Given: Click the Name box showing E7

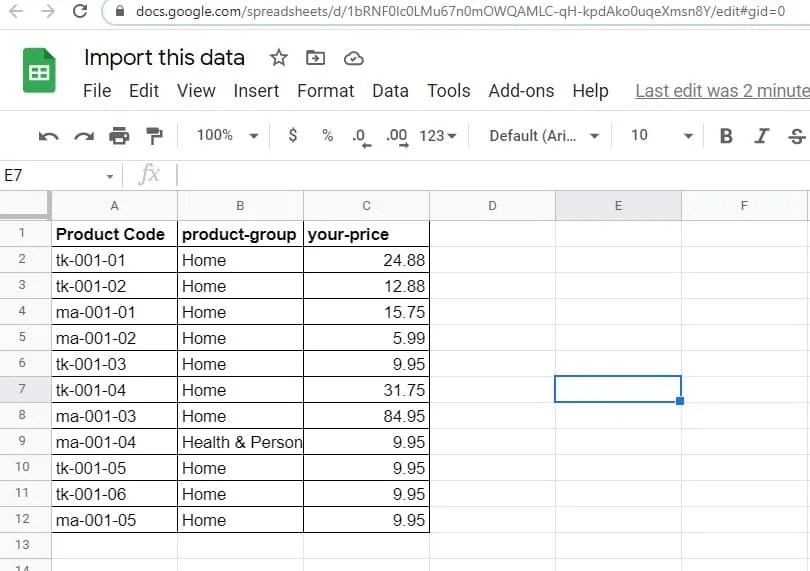Looking at the screenshot, I should [52, 176].
